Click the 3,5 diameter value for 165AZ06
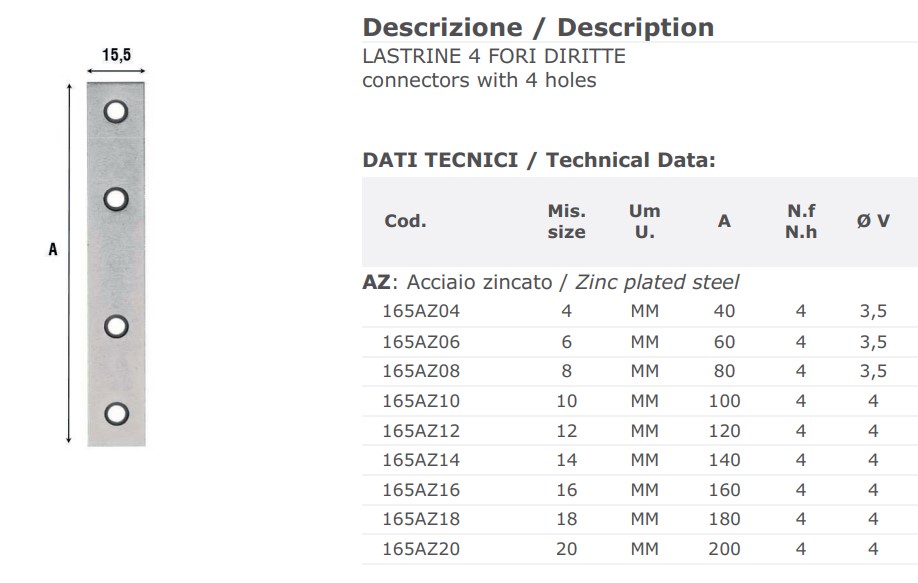This screenshot has width=918, height=583. coord(873,342)
